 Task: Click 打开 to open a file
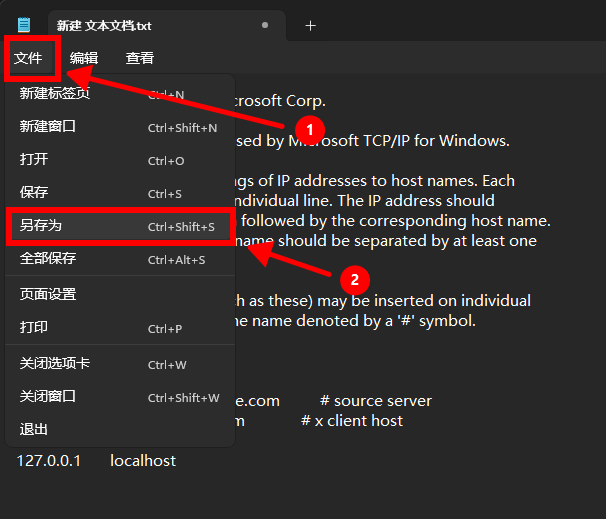[x=34, y=160]
